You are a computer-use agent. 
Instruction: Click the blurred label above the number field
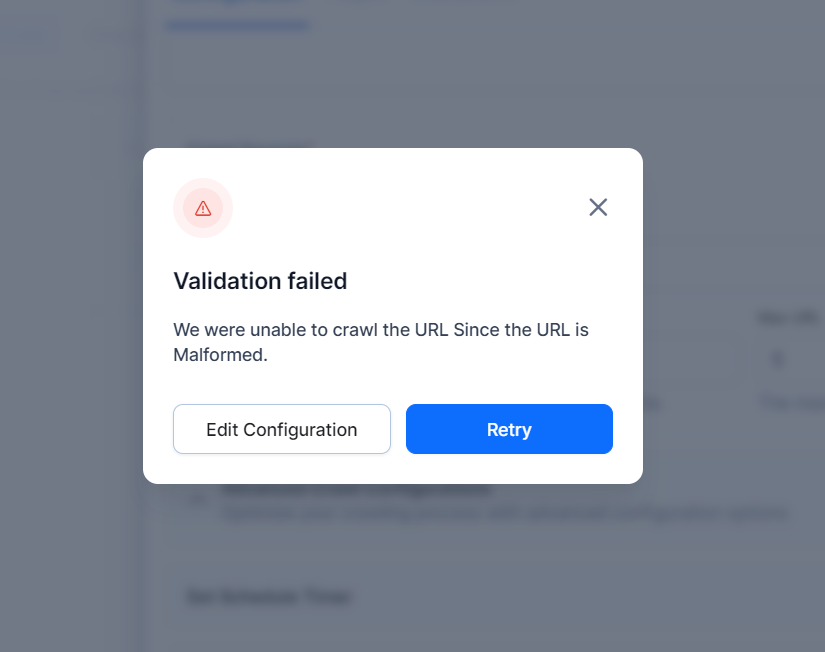coord(790,318)
